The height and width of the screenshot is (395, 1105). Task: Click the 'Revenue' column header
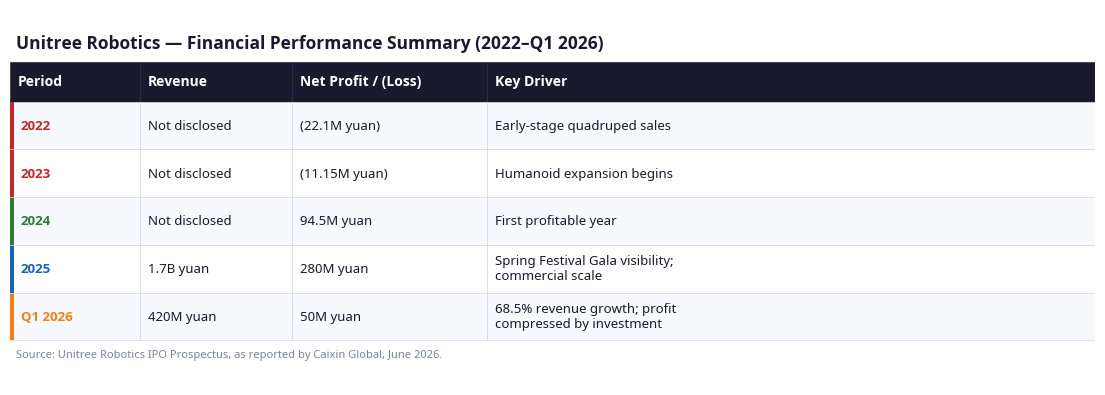[x=216, y=82]
